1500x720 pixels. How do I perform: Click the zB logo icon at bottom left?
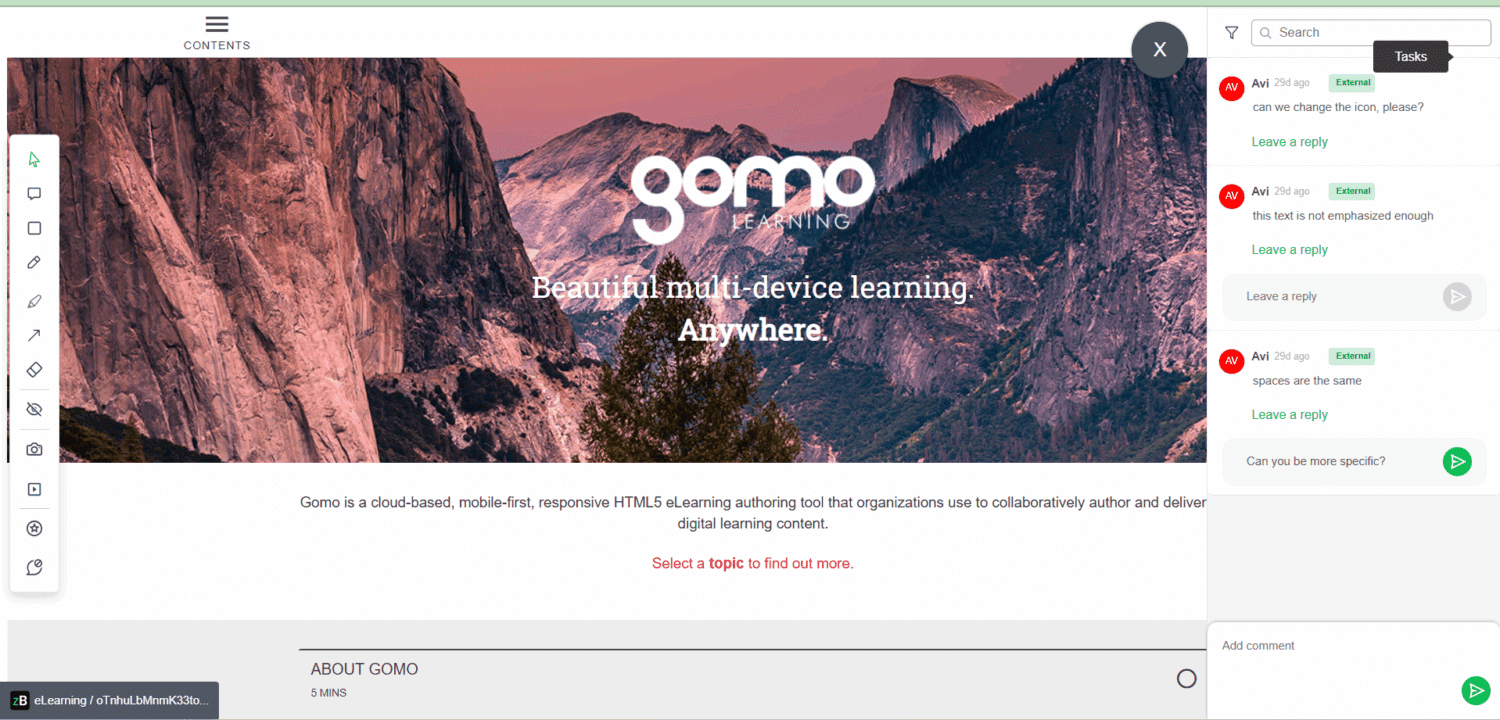[x=19, y=700]
